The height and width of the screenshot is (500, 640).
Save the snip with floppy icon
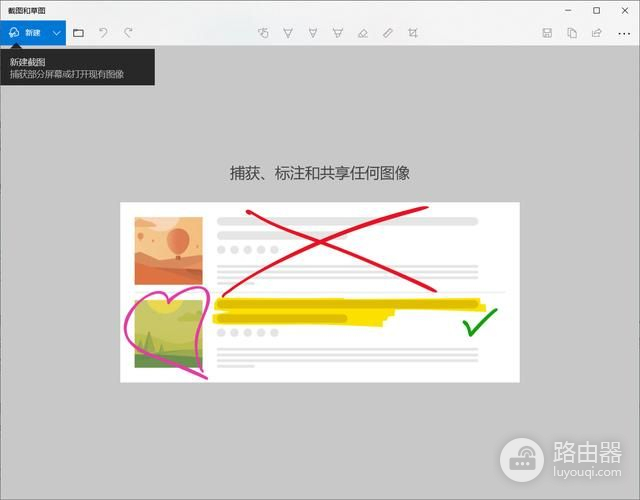click(547, 33)
